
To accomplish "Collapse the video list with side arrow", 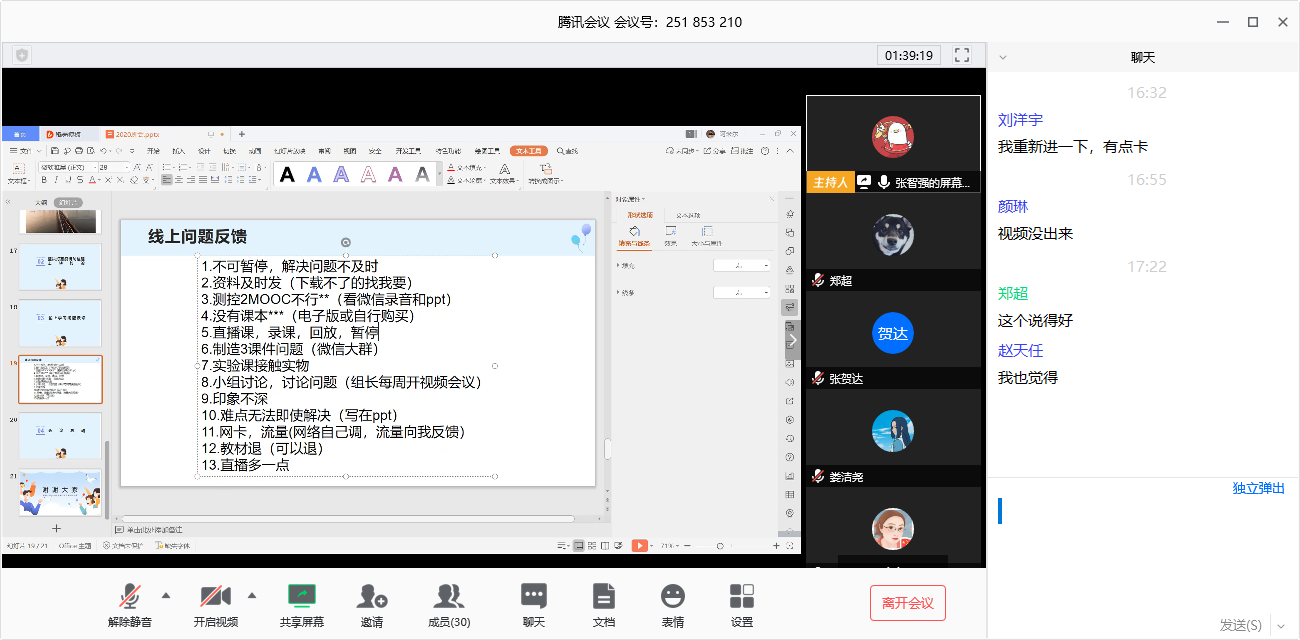I will click(x=792, y=340).
